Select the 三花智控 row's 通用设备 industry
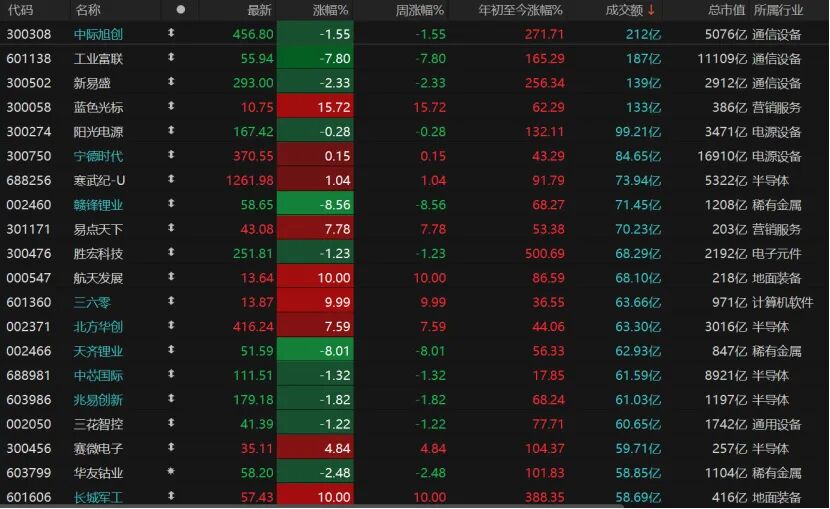 click(x=777, y=423)
